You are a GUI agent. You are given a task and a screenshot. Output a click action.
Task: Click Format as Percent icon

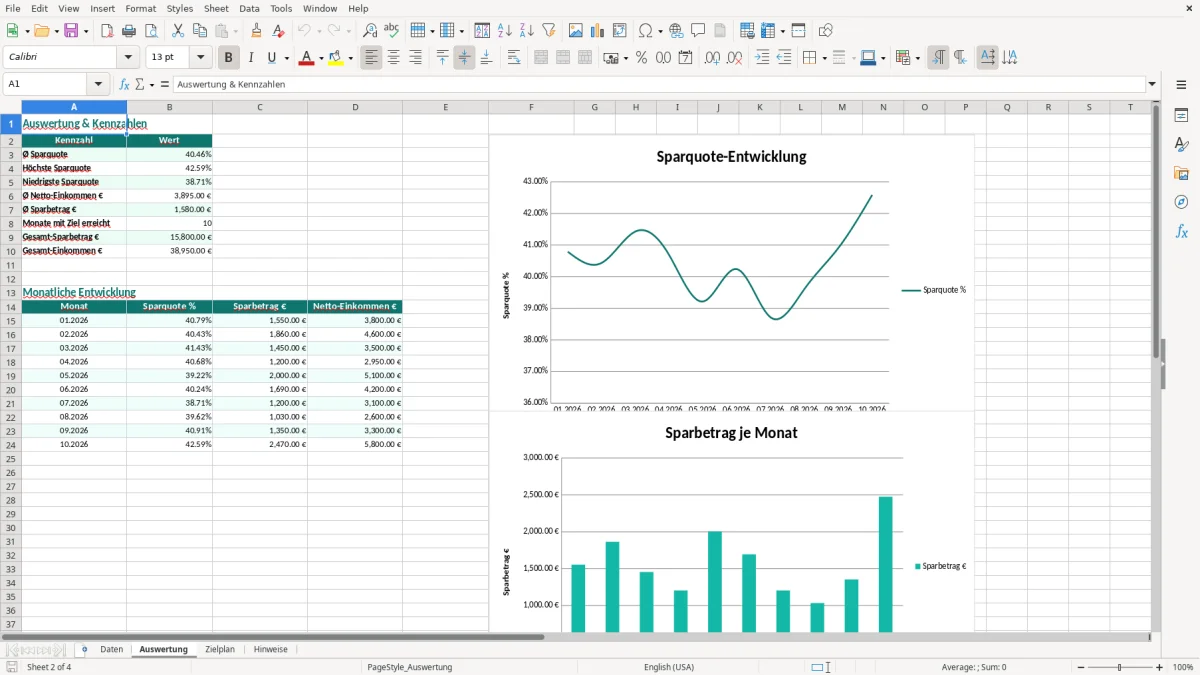(641, 58)
